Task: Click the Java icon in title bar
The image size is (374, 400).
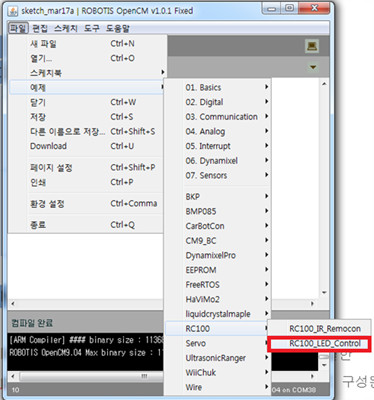Action: click(x=13, y=11)
